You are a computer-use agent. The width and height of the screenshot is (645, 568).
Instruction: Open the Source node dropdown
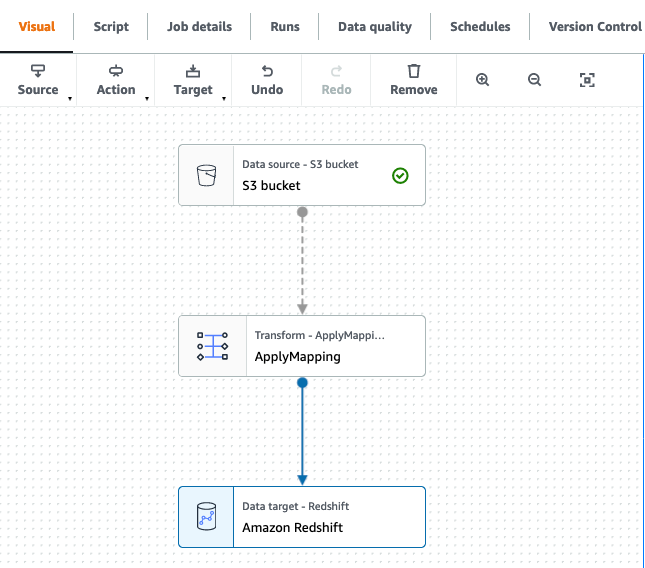click(38, 81)
